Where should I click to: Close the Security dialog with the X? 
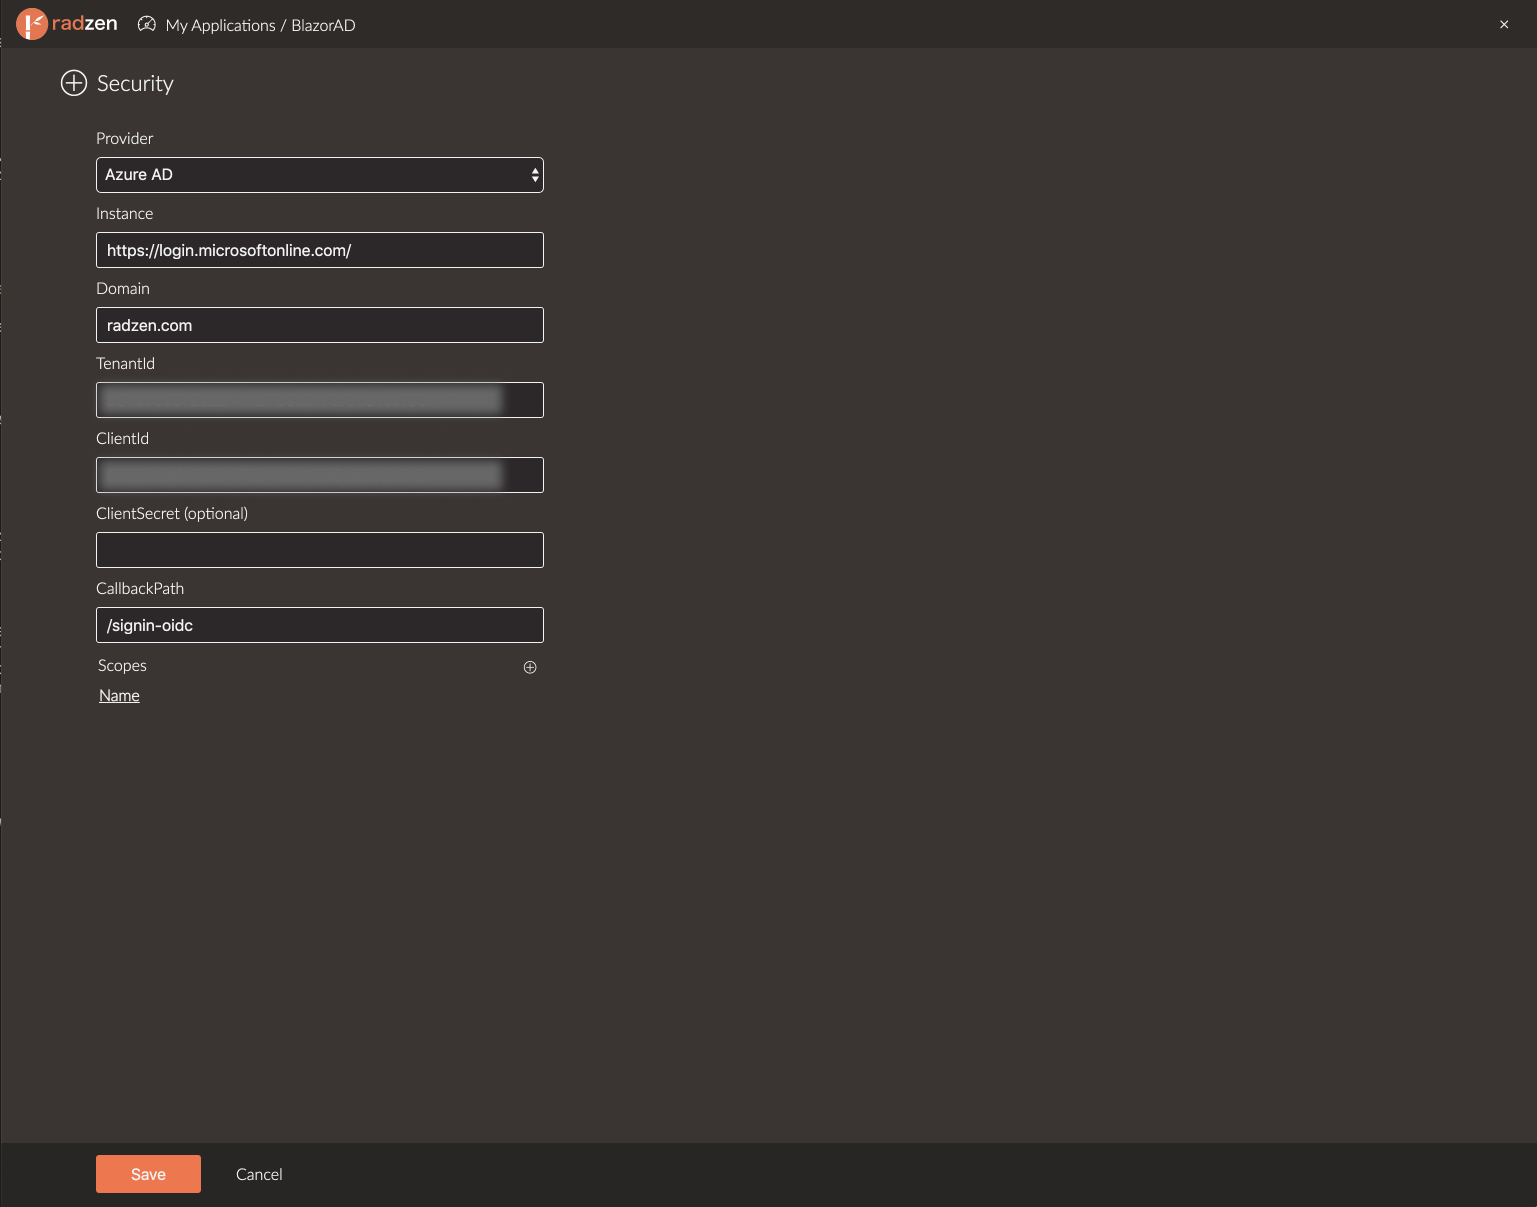1504,24
